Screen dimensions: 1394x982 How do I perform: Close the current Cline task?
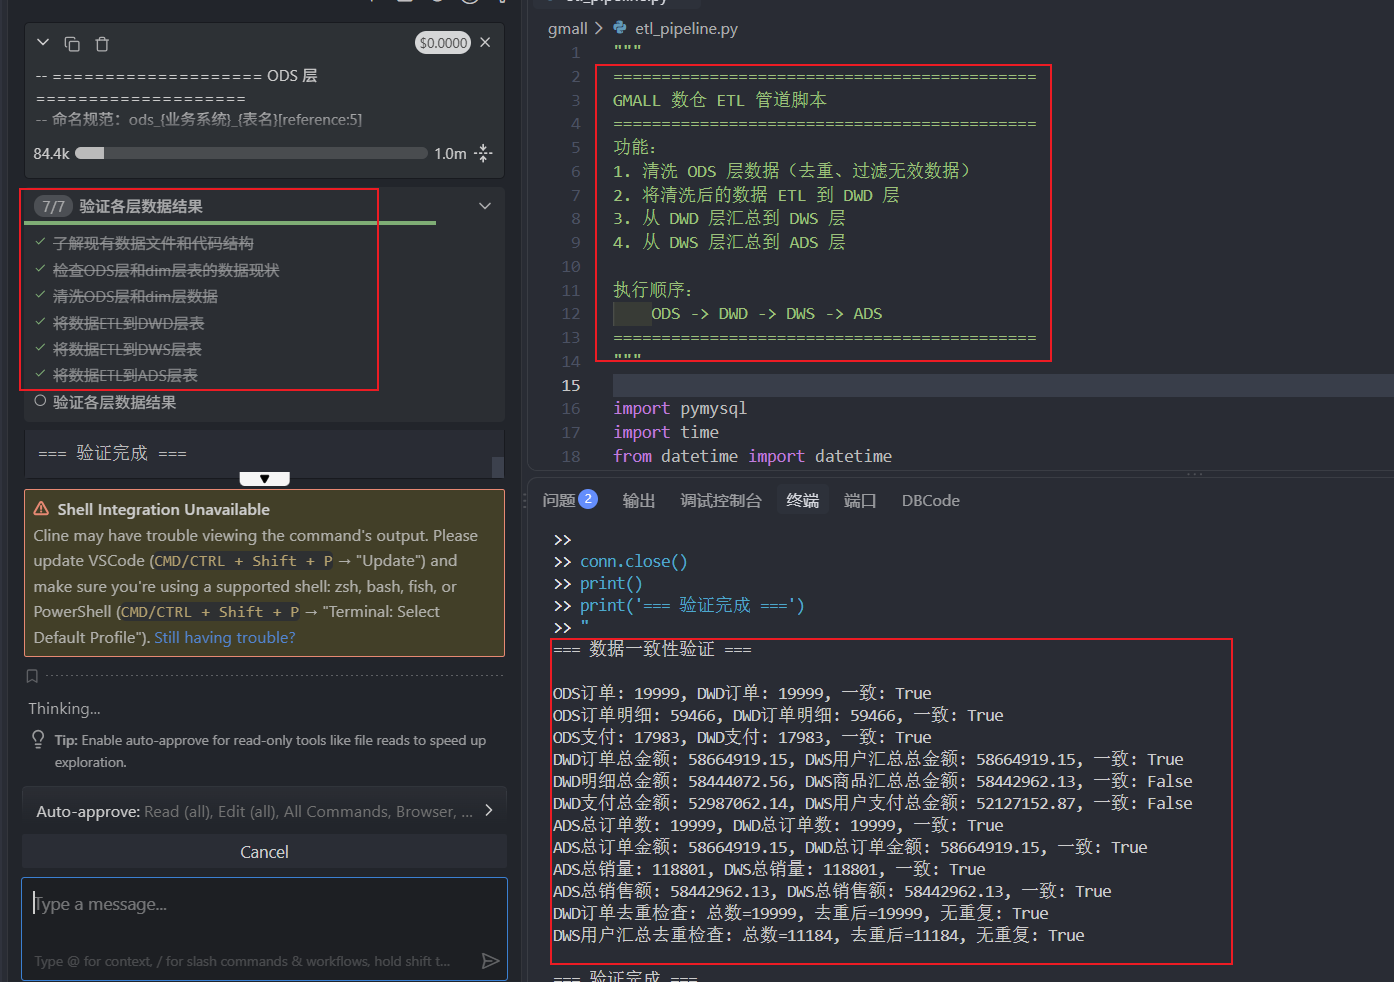point(485,42)
